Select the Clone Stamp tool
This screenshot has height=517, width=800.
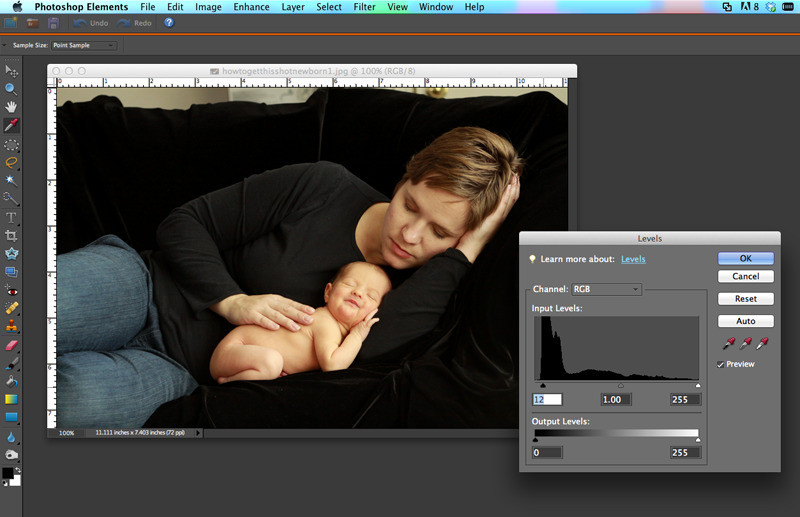pyautogui.click(x=11, y=326)
